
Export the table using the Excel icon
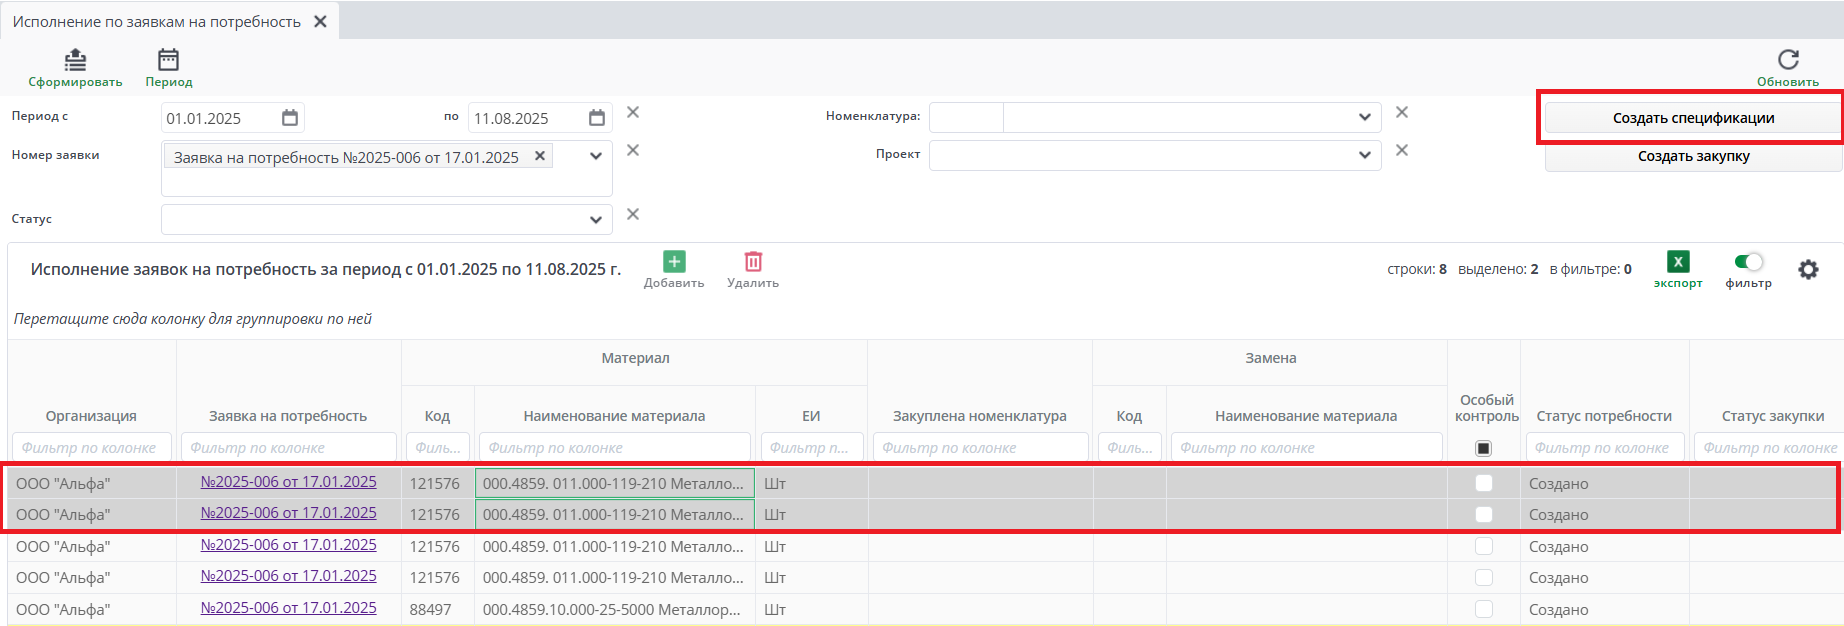[x=1677, y=262]
